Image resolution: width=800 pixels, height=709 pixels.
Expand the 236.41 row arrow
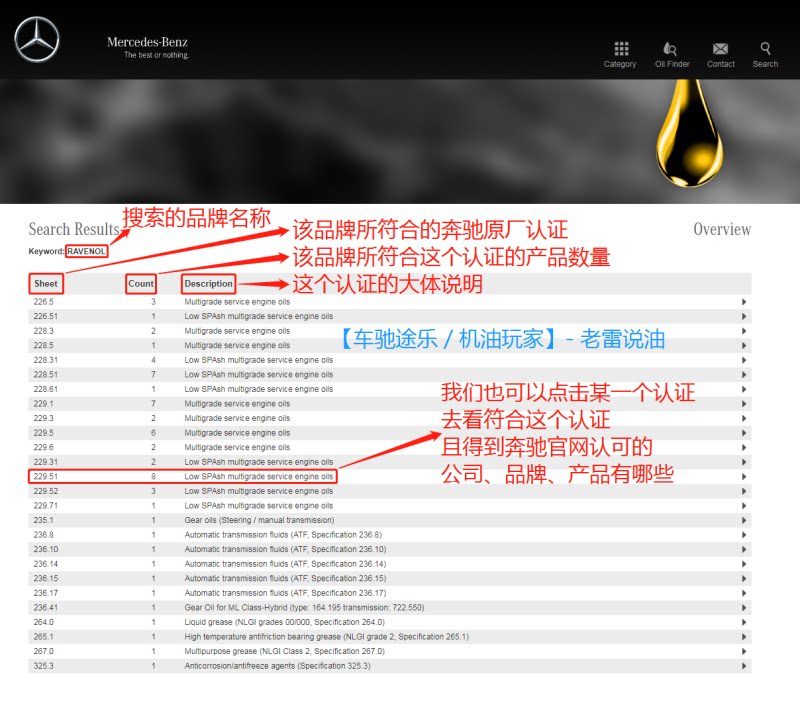(744, 607)
